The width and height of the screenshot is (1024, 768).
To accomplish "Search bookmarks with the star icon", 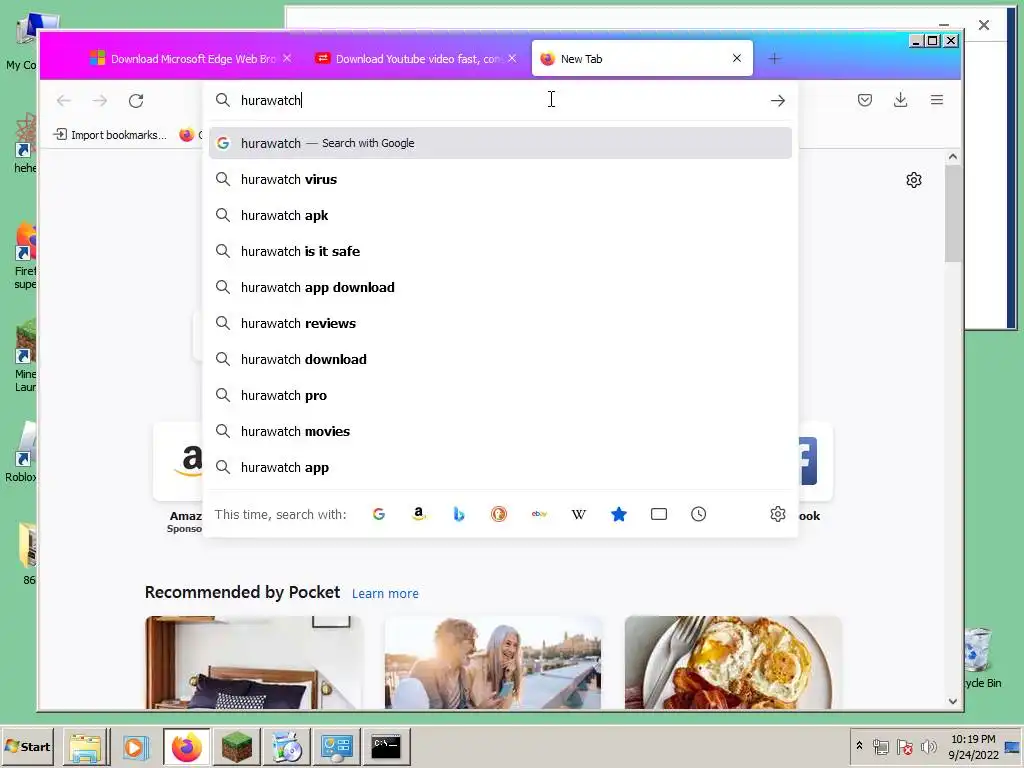I will pos(618,515).
